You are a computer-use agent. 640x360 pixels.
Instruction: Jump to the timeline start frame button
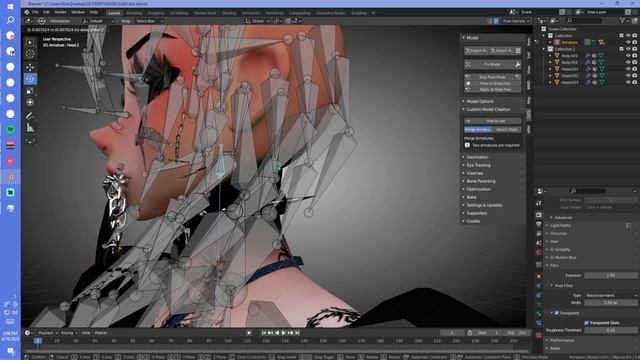pyautogui.click(x=264, y=333)
